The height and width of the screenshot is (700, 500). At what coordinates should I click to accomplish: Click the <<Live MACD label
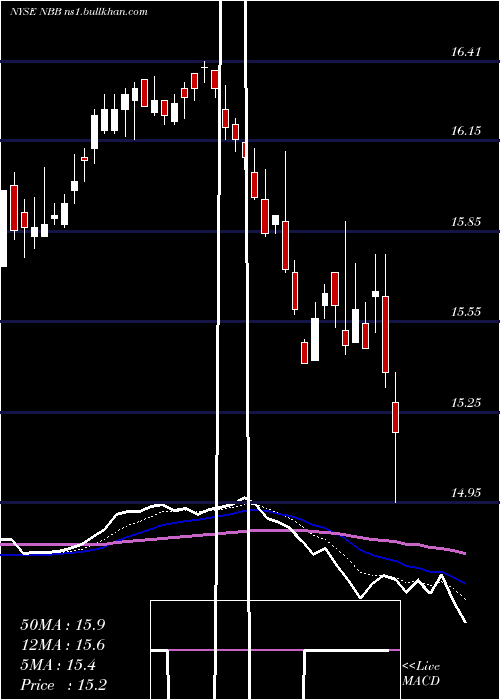click(421, 674)
